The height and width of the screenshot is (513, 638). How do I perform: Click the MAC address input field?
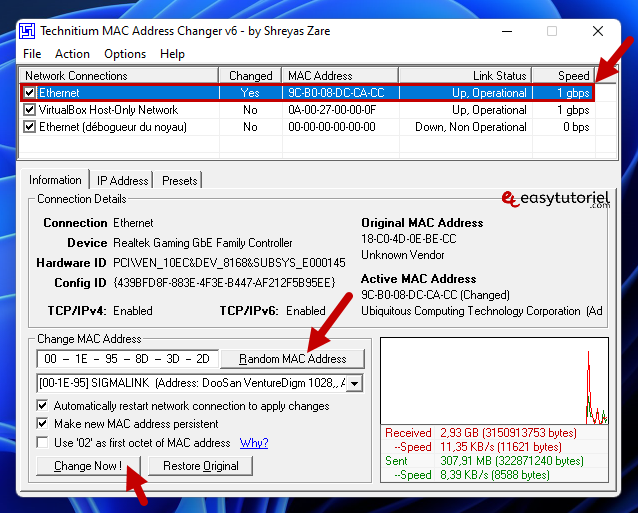127,359
